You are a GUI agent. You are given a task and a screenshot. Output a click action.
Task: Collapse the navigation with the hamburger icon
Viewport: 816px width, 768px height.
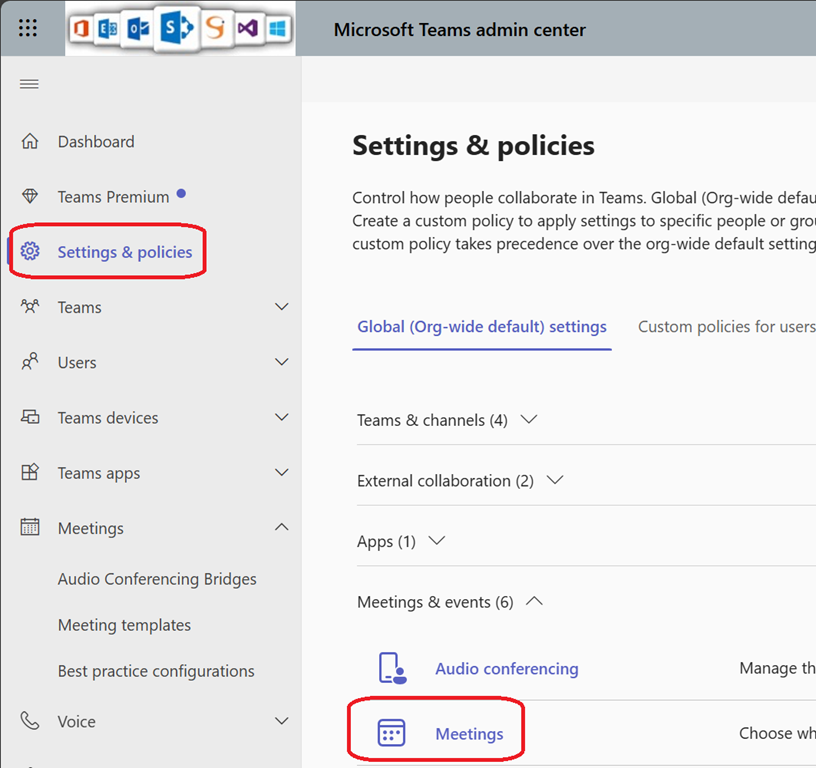click(29, 84)
